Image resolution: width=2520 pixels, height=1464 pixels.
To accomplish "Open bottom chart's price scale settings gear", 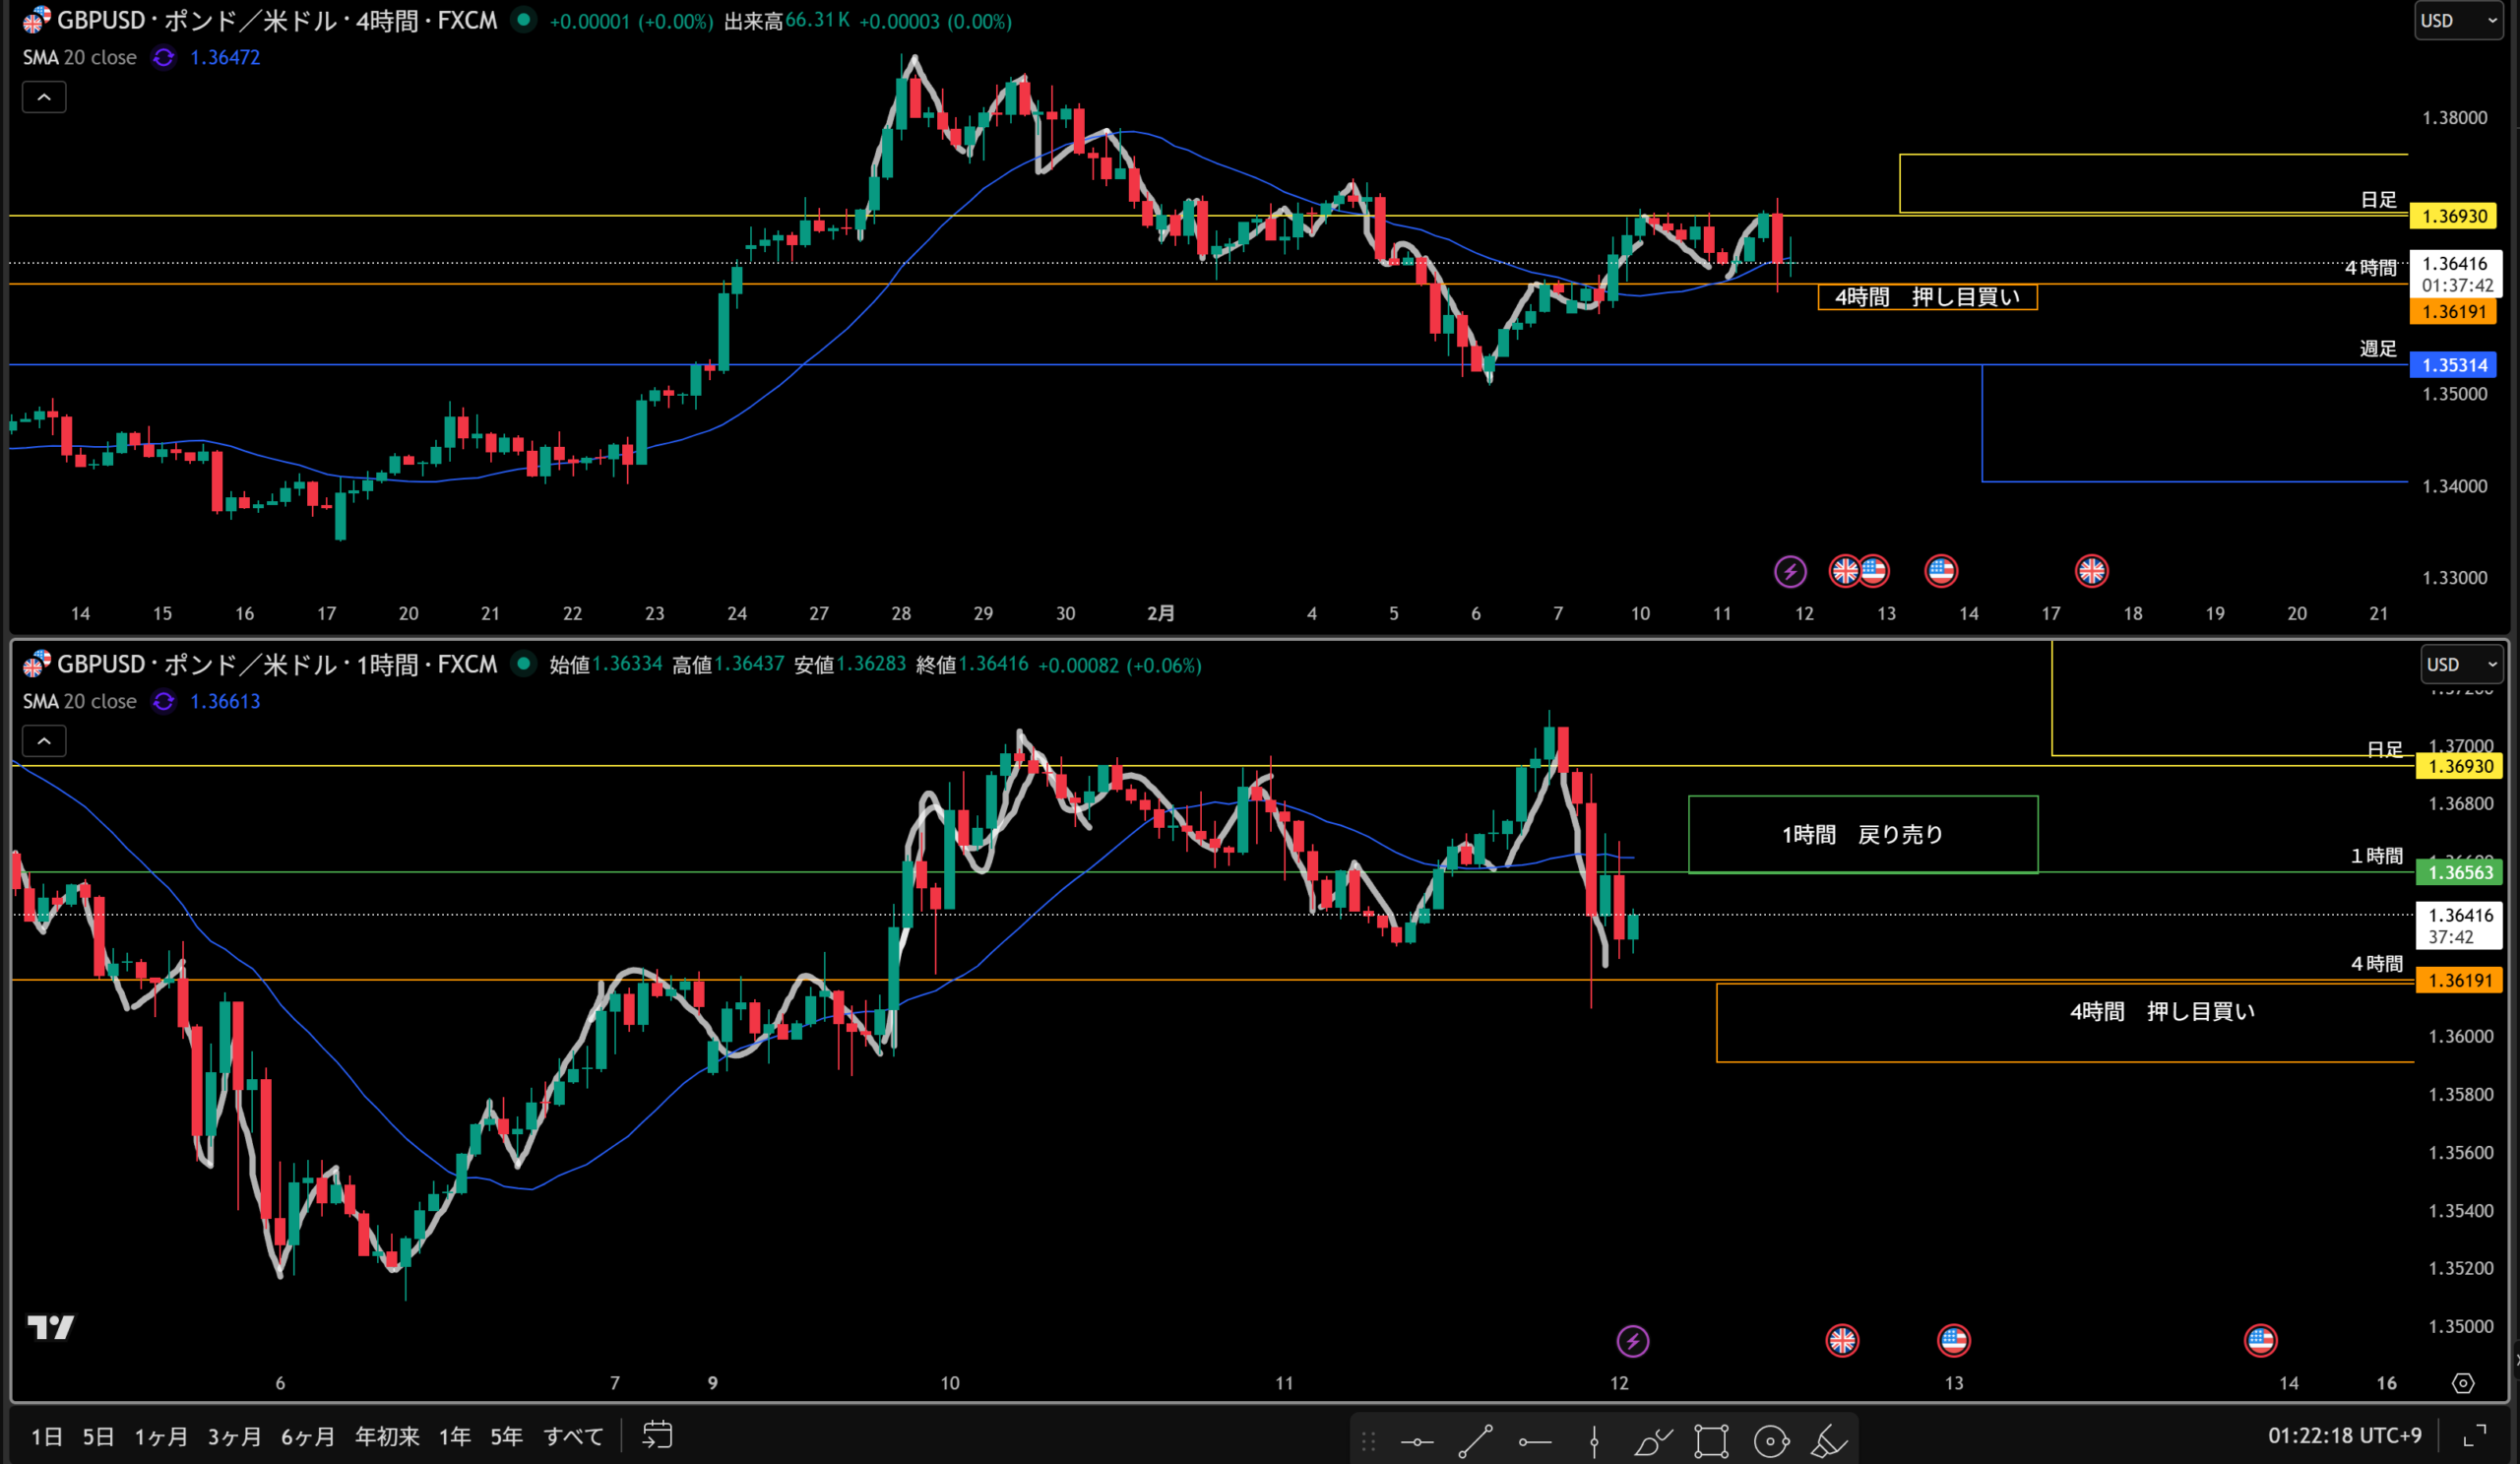I will pyautogui.click(x=2463, y=1383).
